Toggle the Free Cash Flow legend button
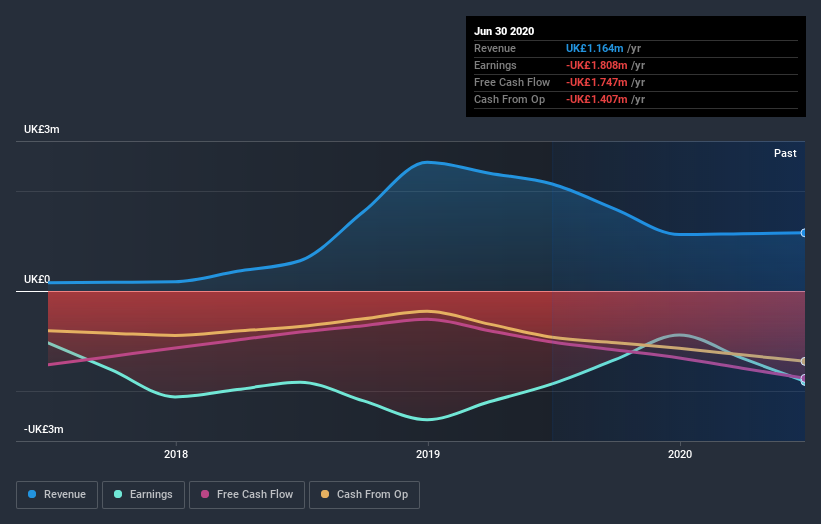 [x=247, y=495]
